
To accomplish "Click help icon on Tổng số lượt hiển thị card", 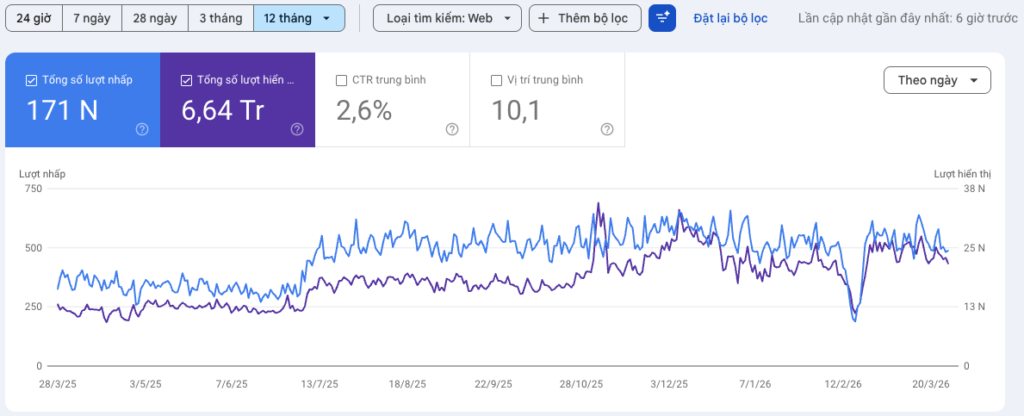I will [x=297, y=129].
